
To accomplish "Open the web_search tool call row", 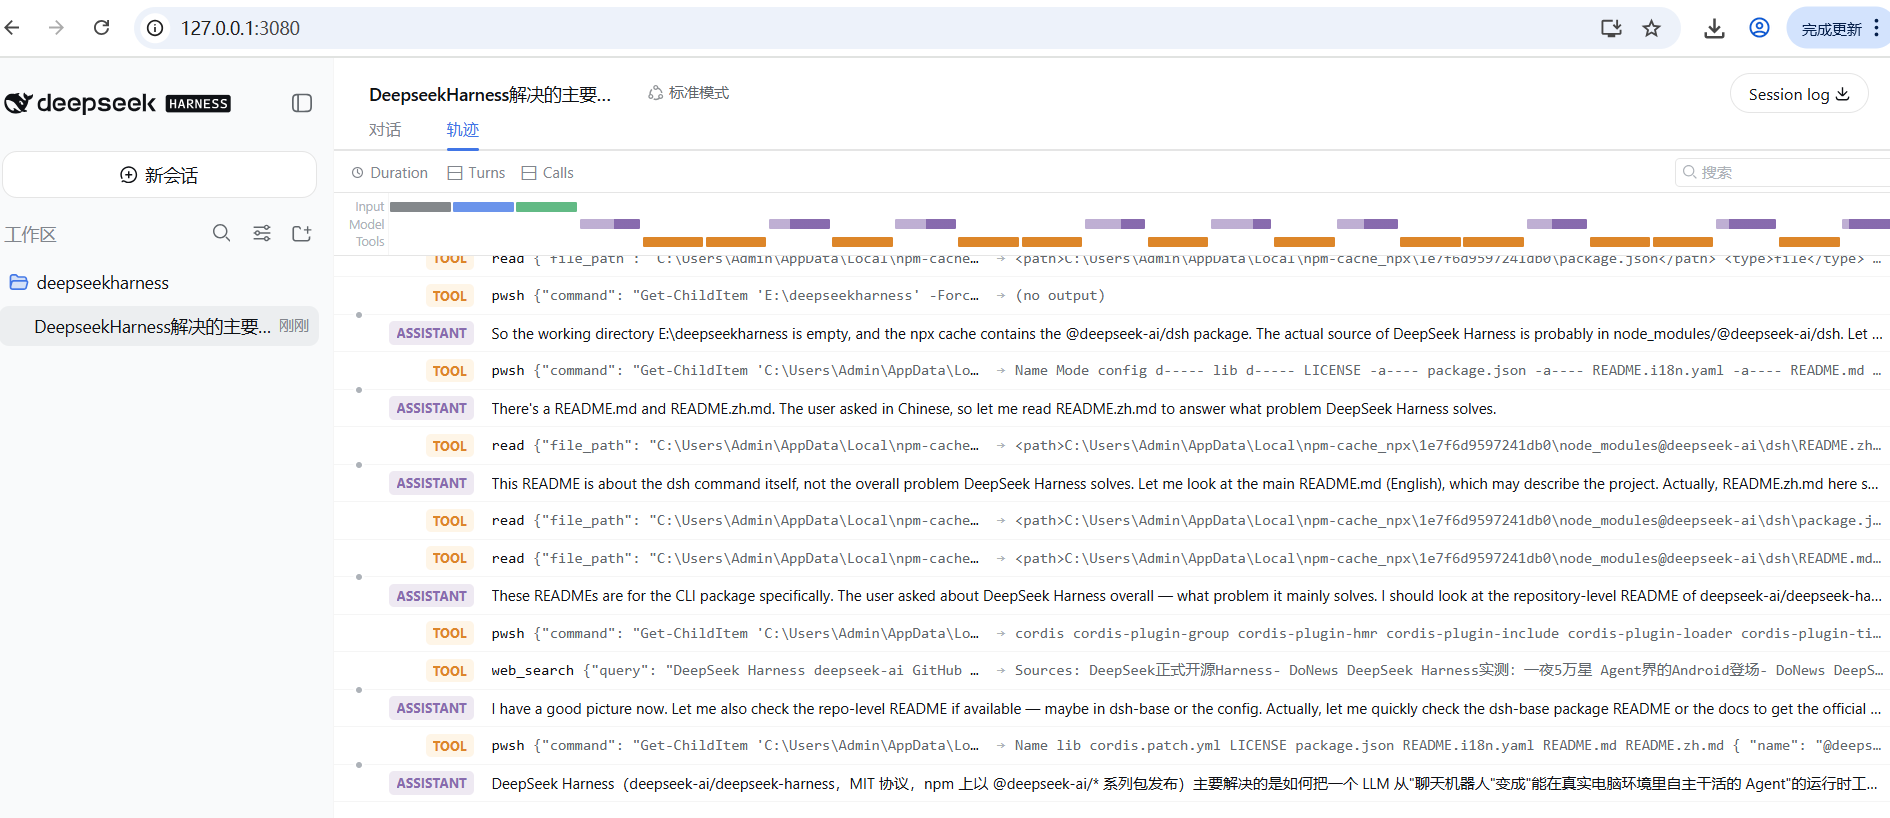I will coord(1112,671).
